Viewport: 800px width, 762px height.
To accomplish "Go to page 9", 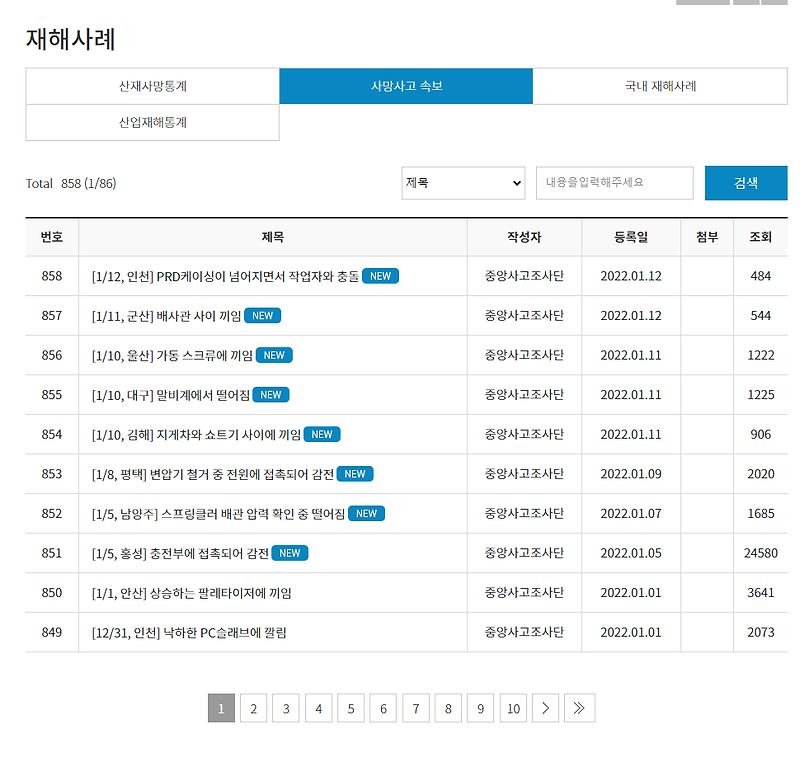I will click(481, 708).
